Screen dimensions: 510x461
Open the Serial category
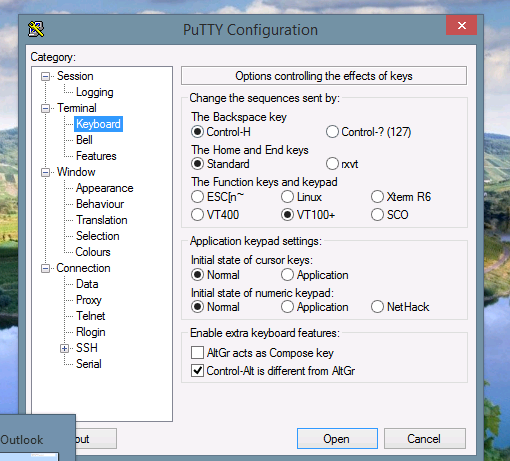pos(88,364)
